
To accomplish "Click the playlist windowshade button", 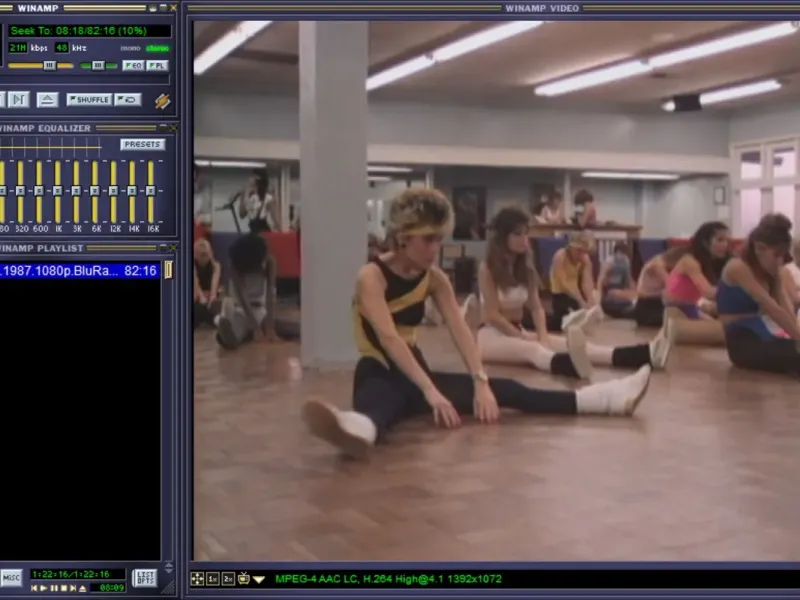I will (163, 248).
